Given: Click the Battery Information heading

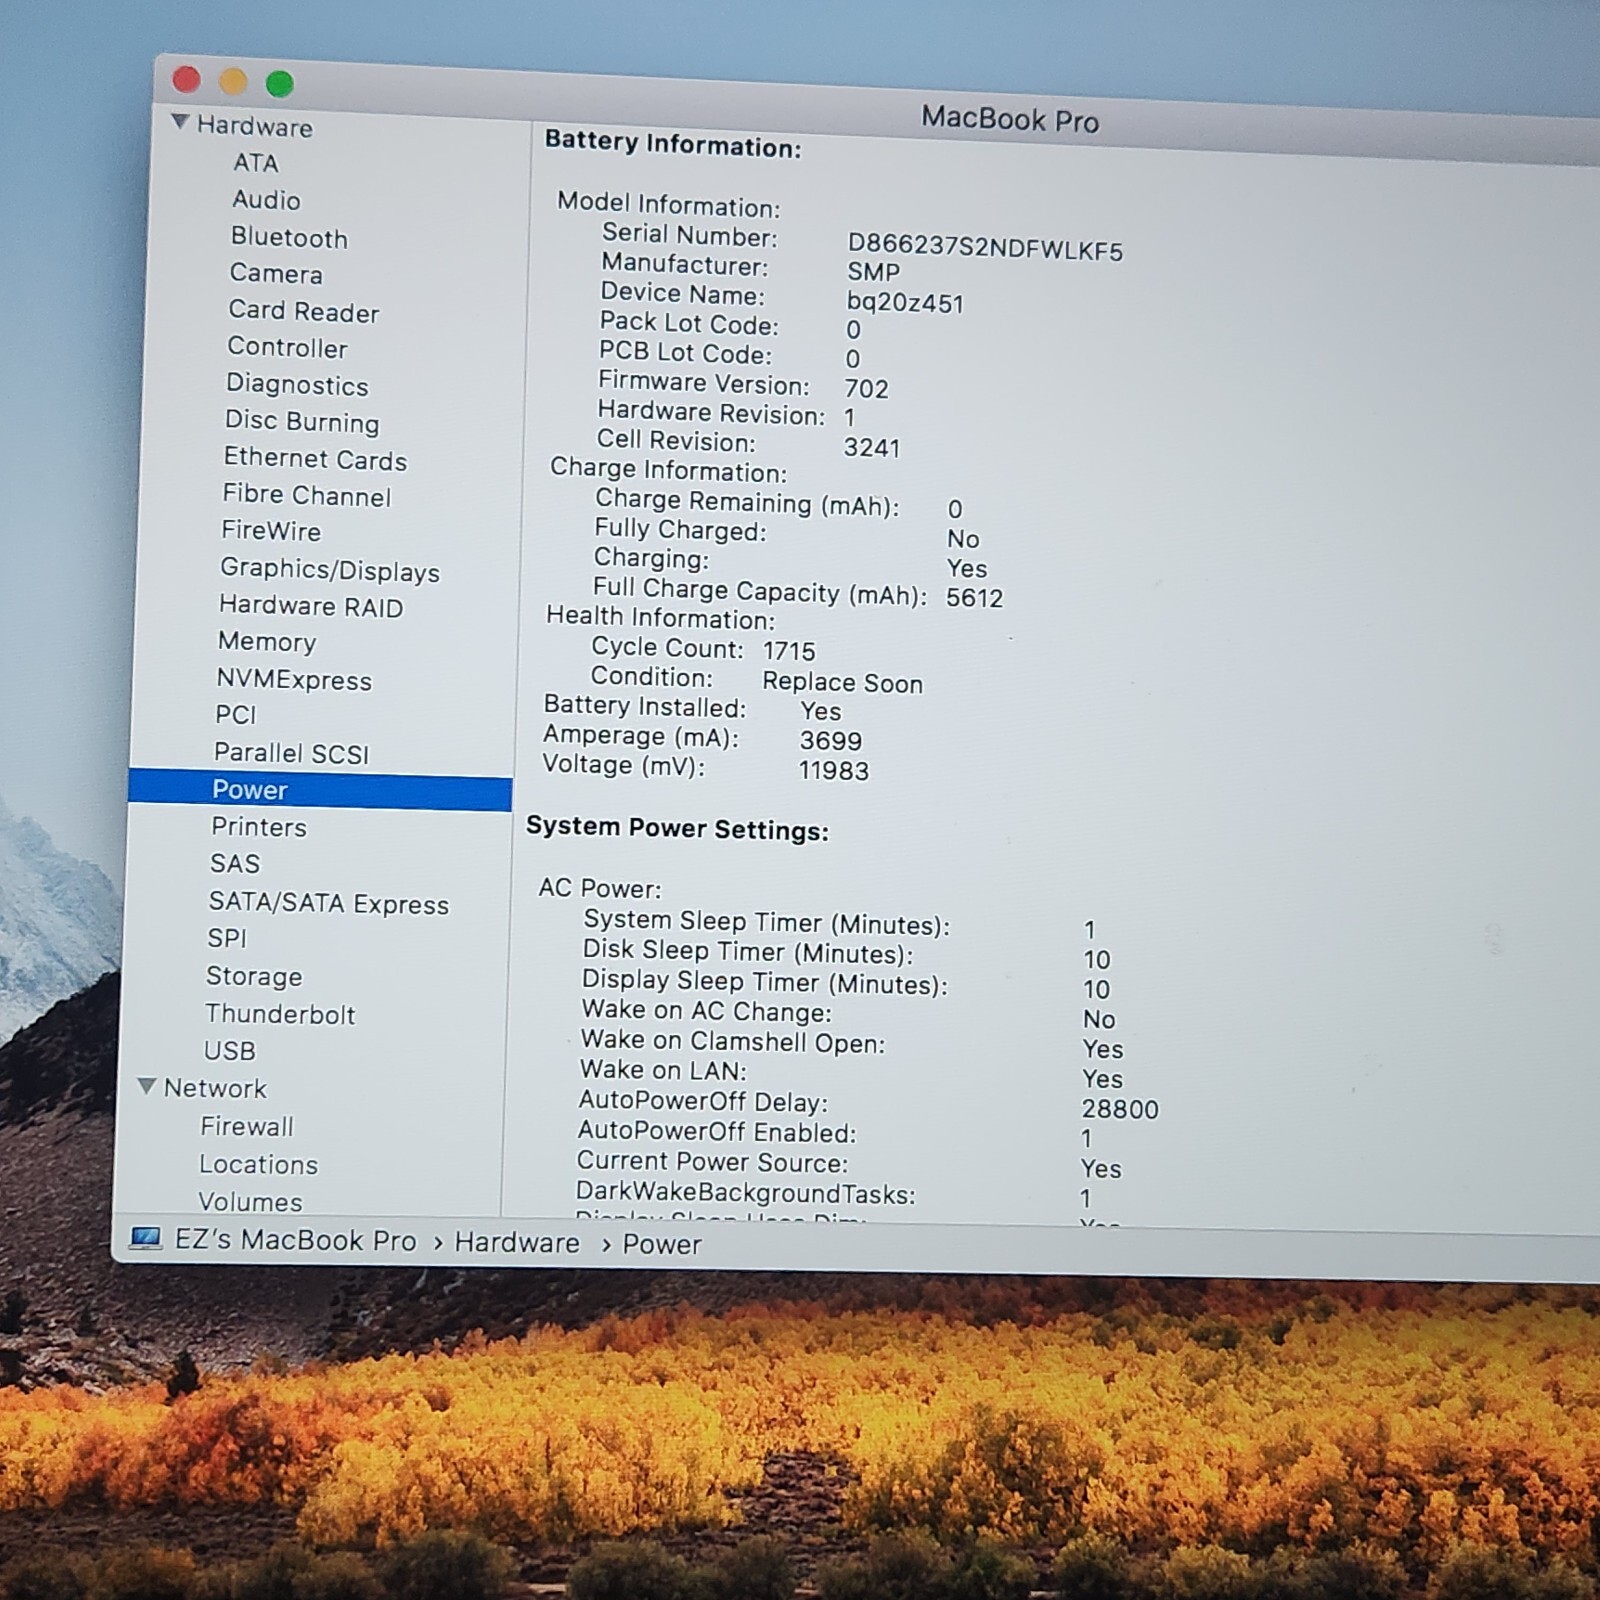Looking at the screenshot, I should pos(673,144).
